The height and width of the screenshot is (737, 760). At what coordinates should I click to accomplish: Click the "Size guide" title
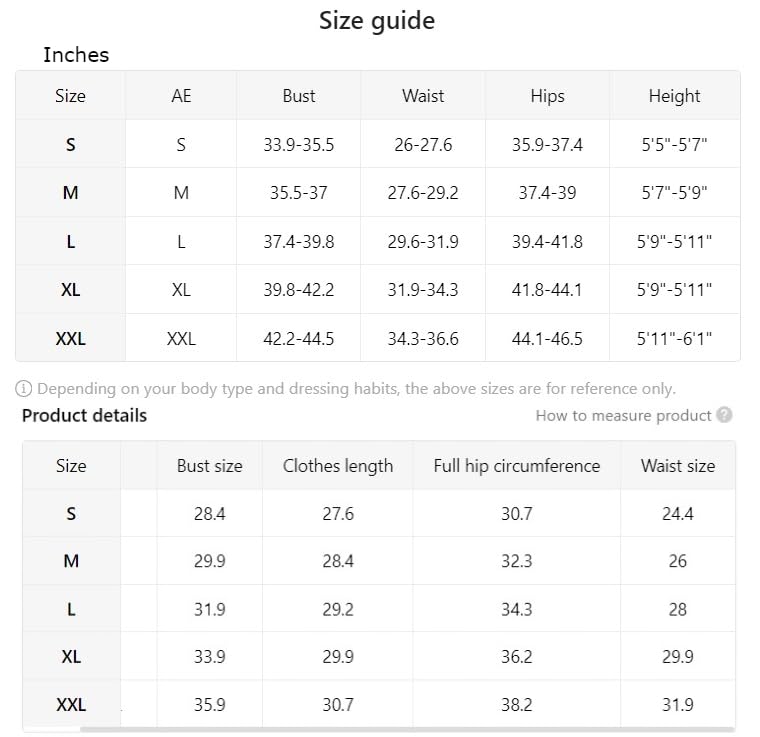[x=377, y=20]
